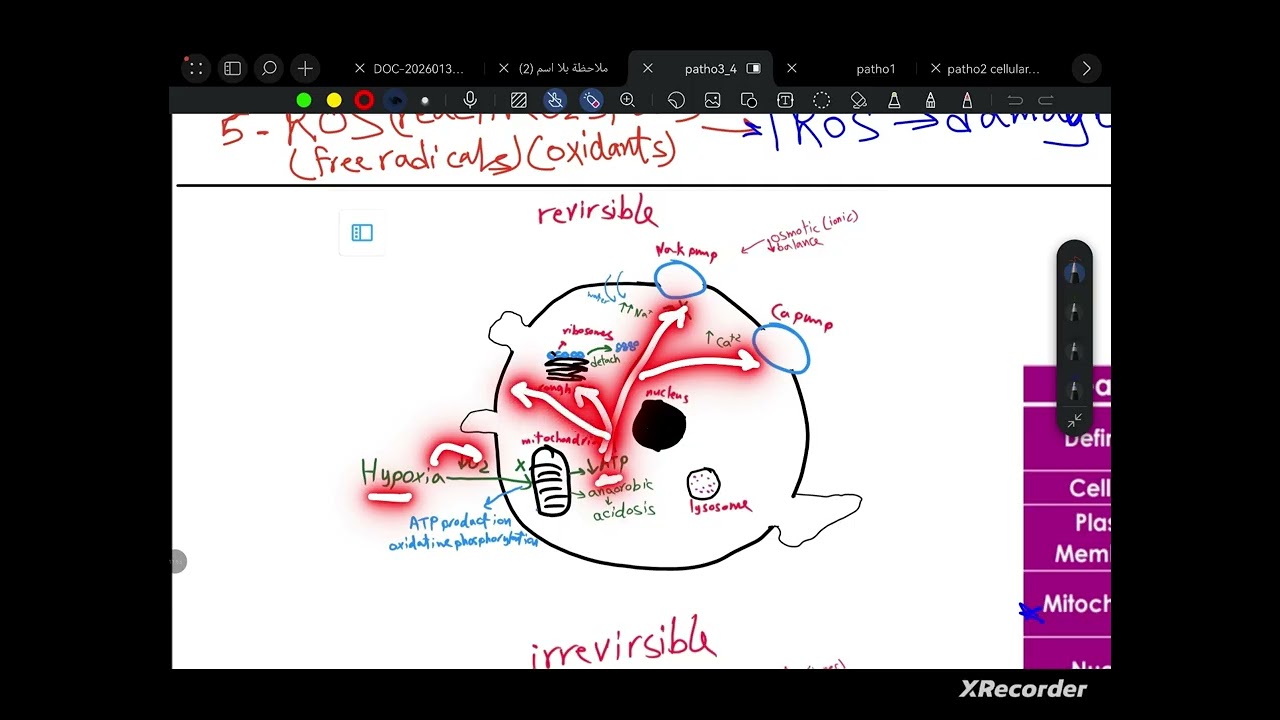Select the red-tipped pencil tool
The image size is (1280, 720).
coord(967,100)
